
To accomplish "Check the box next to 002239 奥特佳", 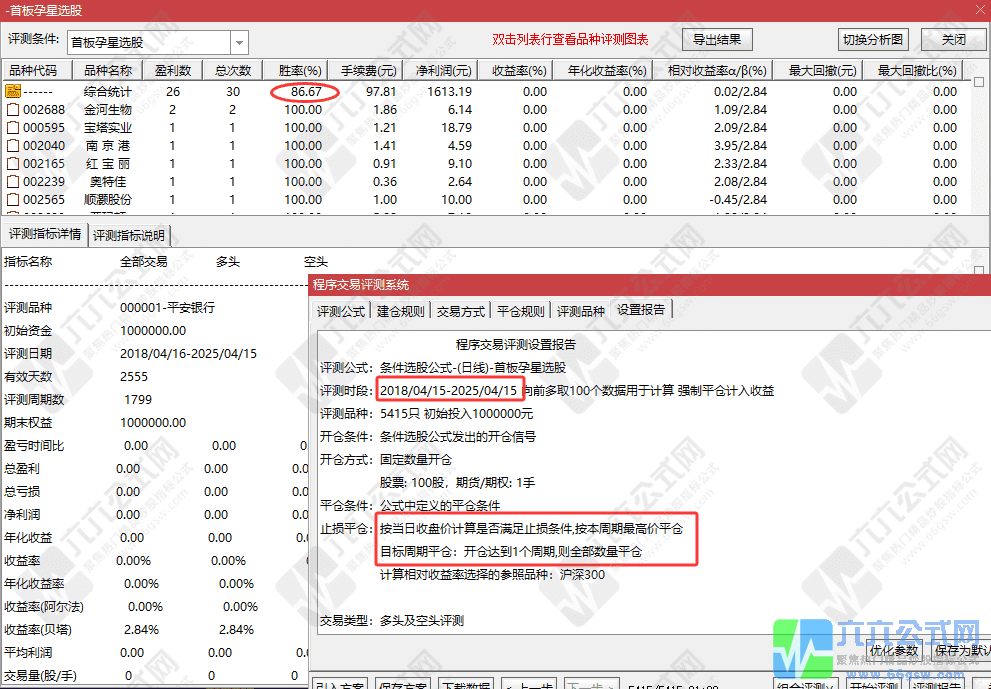I will 15,182.
